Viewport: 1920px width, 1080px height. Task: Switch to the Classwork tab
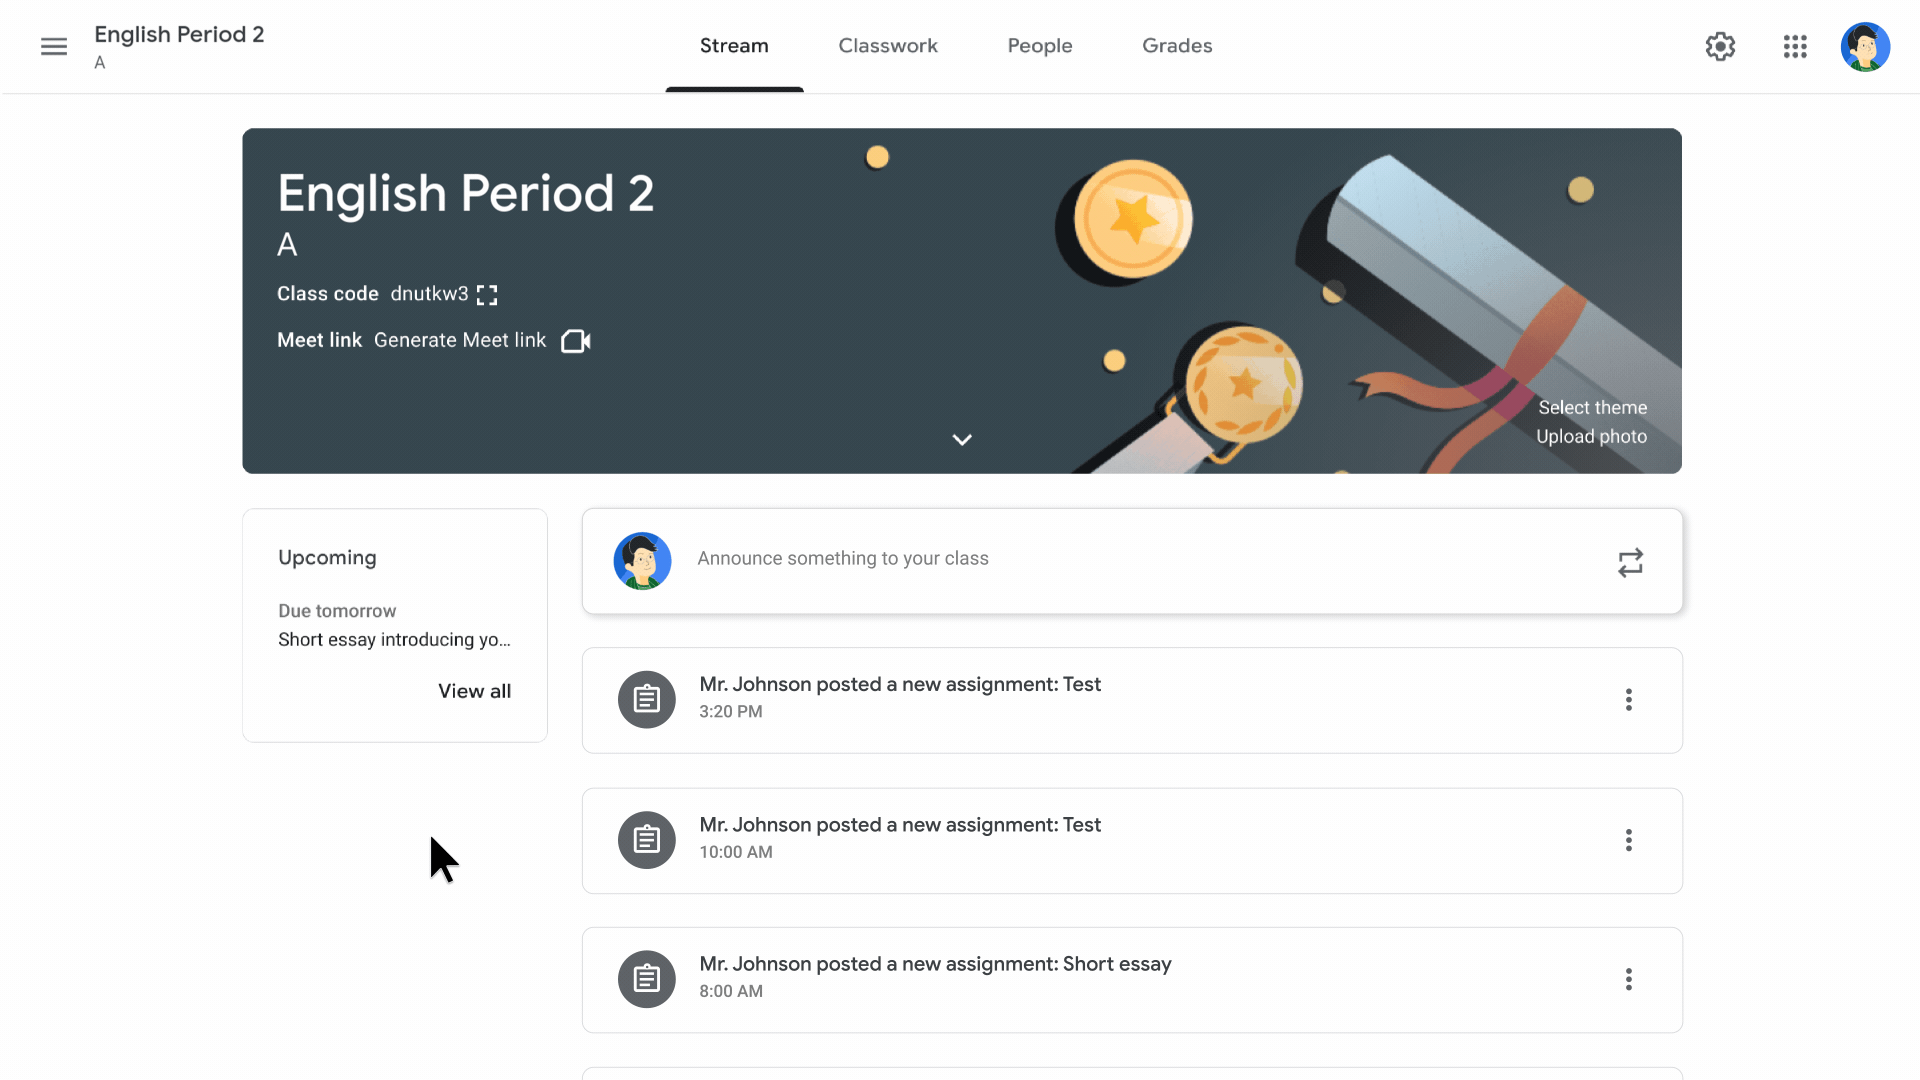pos(887,46)
